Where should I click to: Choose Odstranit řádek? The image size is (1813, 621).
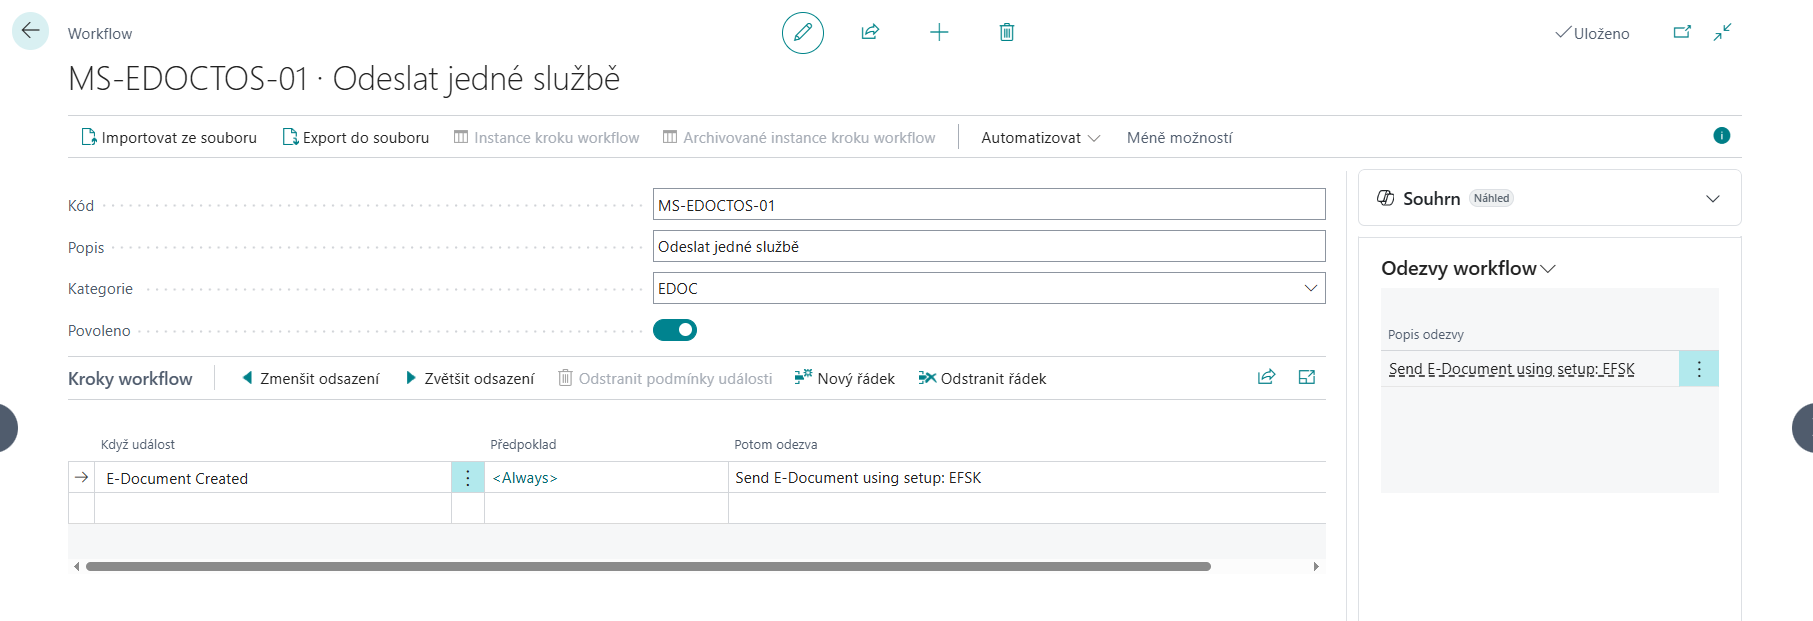(x=982, y=378)
